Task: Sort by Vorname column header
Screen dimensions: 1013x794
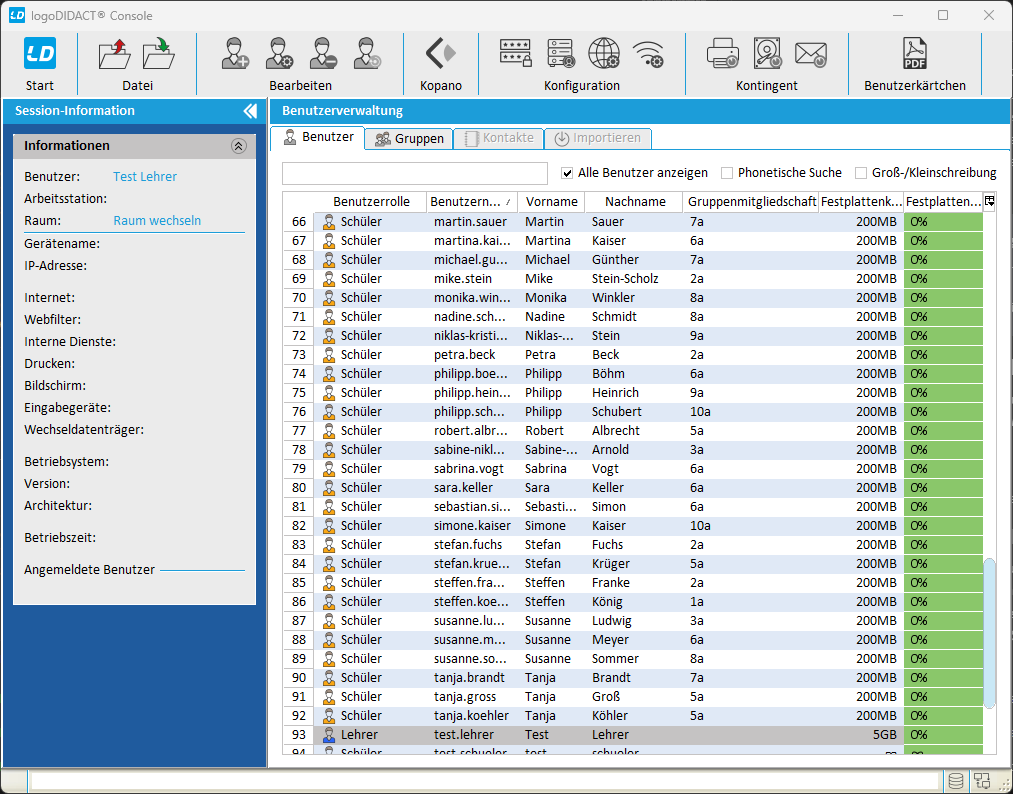Action: point(551,202)
